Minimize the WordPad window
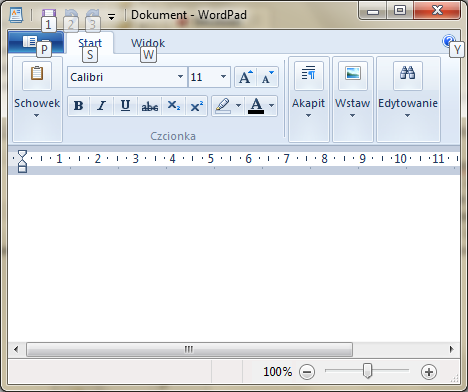The width and height of the screenshot is (468, 392). 373,11
